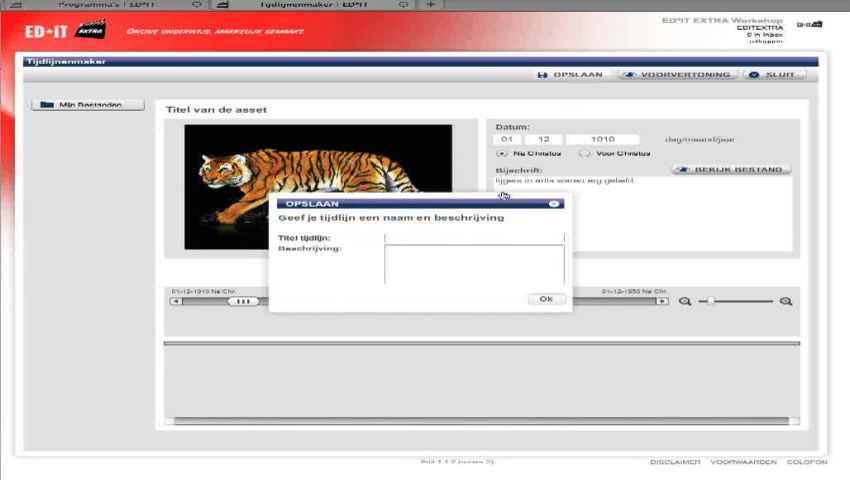Open Mijn Bestanden folder button
This screenshot has height=480, width=850.
click(x=88, y=105)
